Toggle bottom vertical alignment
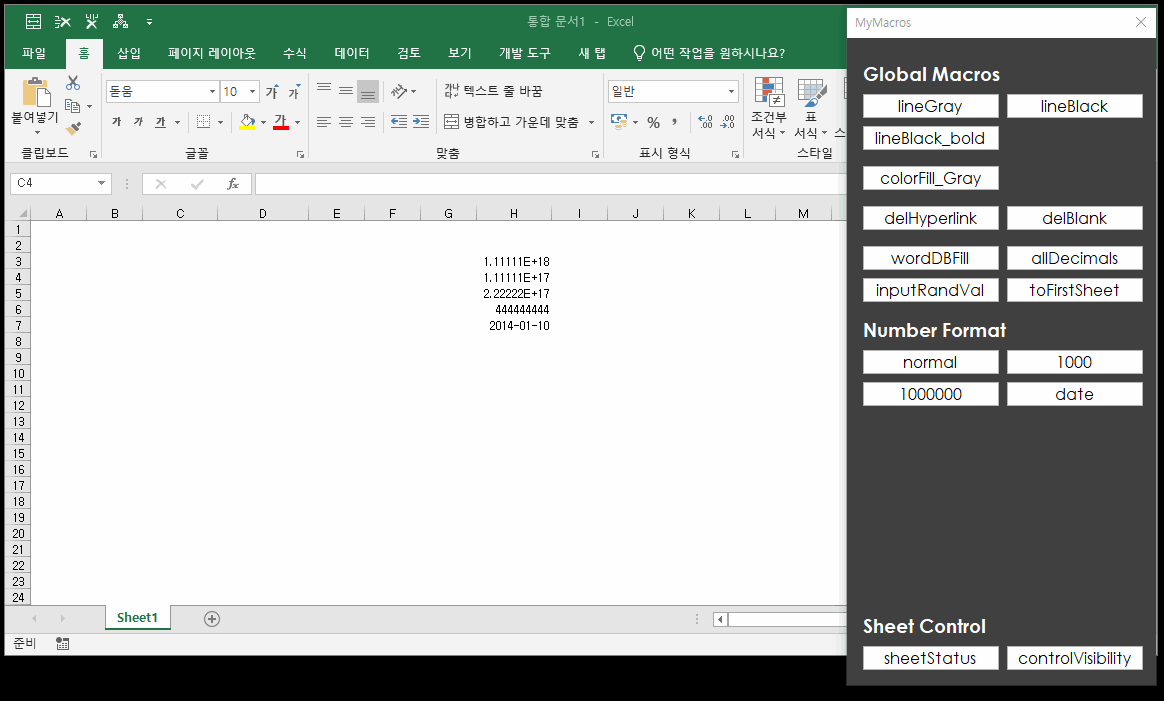This screenshot has height=701, width=1164. click(368, 91)
